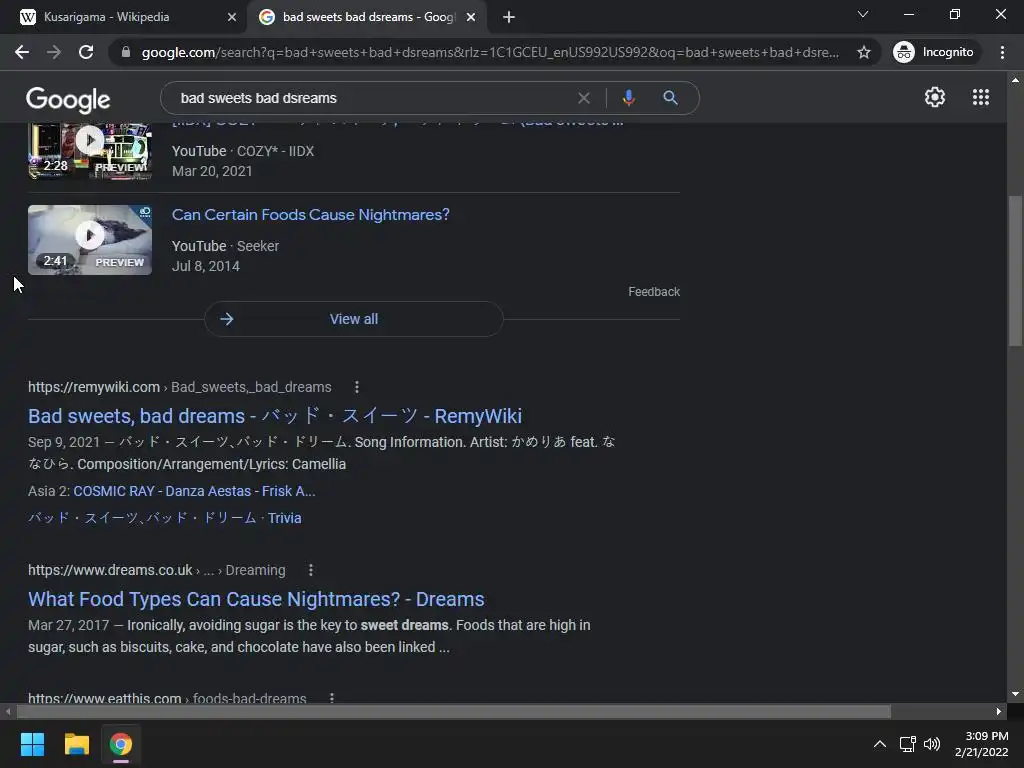Screen dimensions: 1024x768
Task: Clear the Google search box text
Action: point(584,98)
